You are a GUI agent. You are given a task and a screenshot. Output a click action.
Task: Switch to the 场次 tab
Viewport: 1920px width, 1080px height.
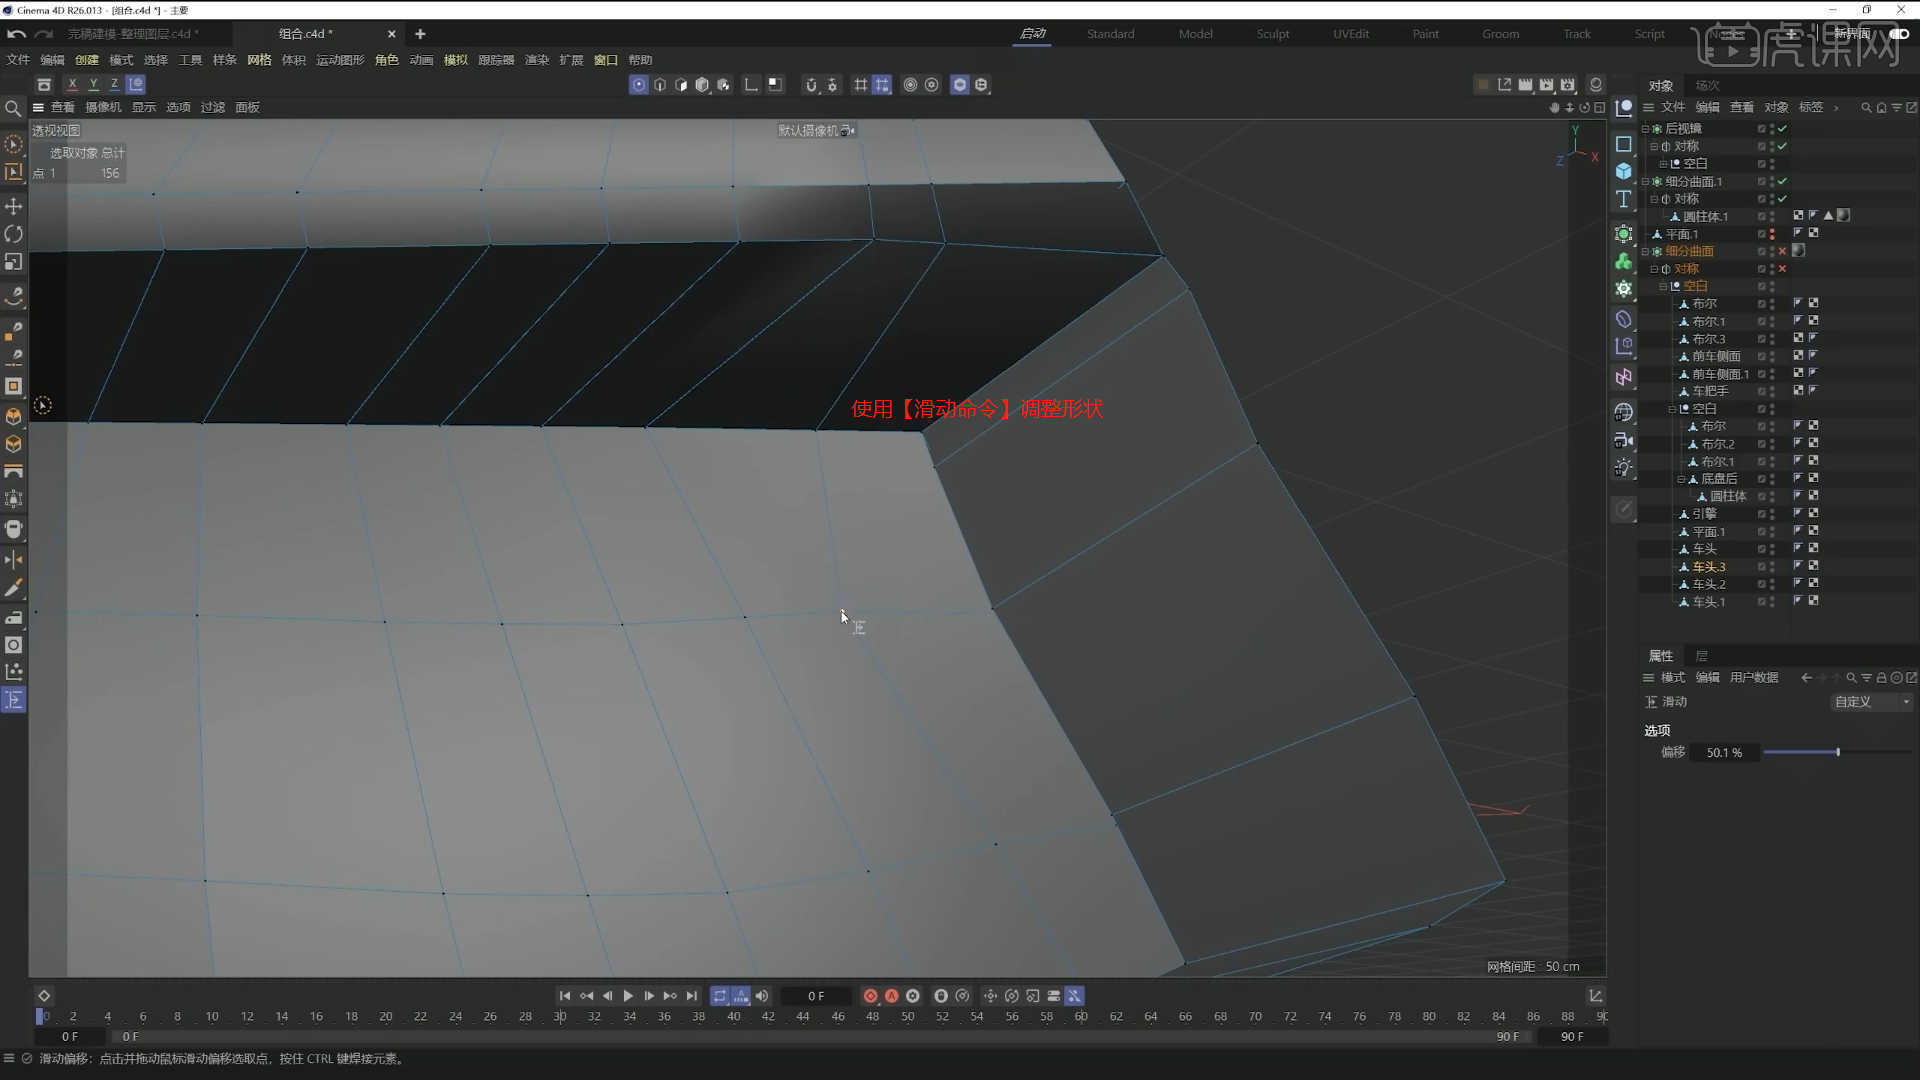point(1707,85)
